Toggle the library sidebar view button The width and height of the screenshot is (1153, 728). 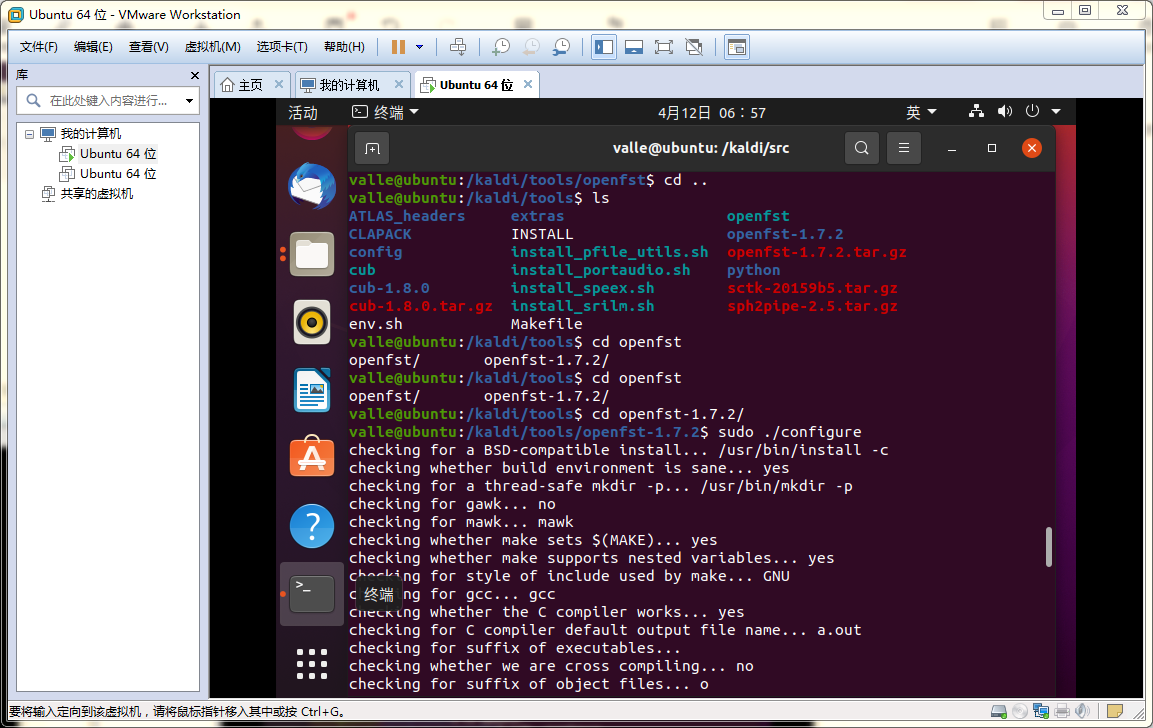click(x=604, y=47)
